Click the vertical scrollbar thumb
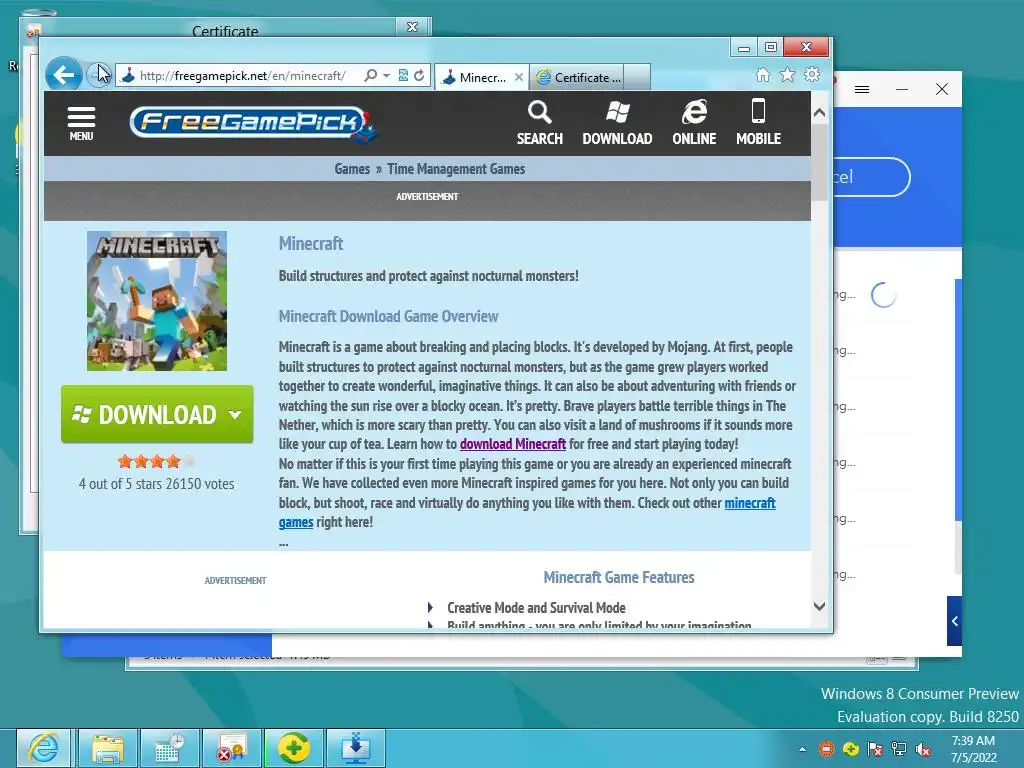Screen dimensions: 1024x768 click(820, 162)
